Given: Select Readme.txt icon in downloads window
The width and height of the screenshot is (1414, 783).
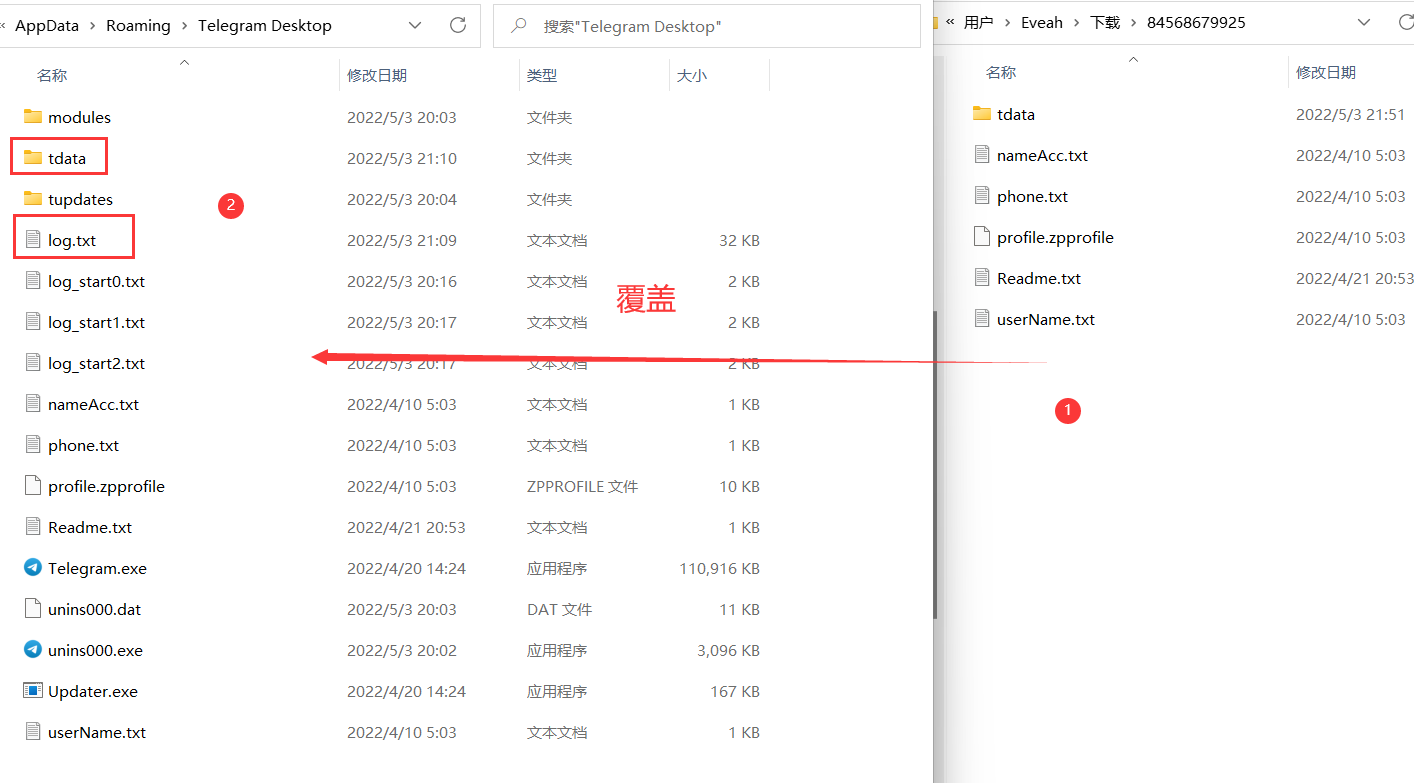Looking at the screenshot, I should [x=982, y=278].
